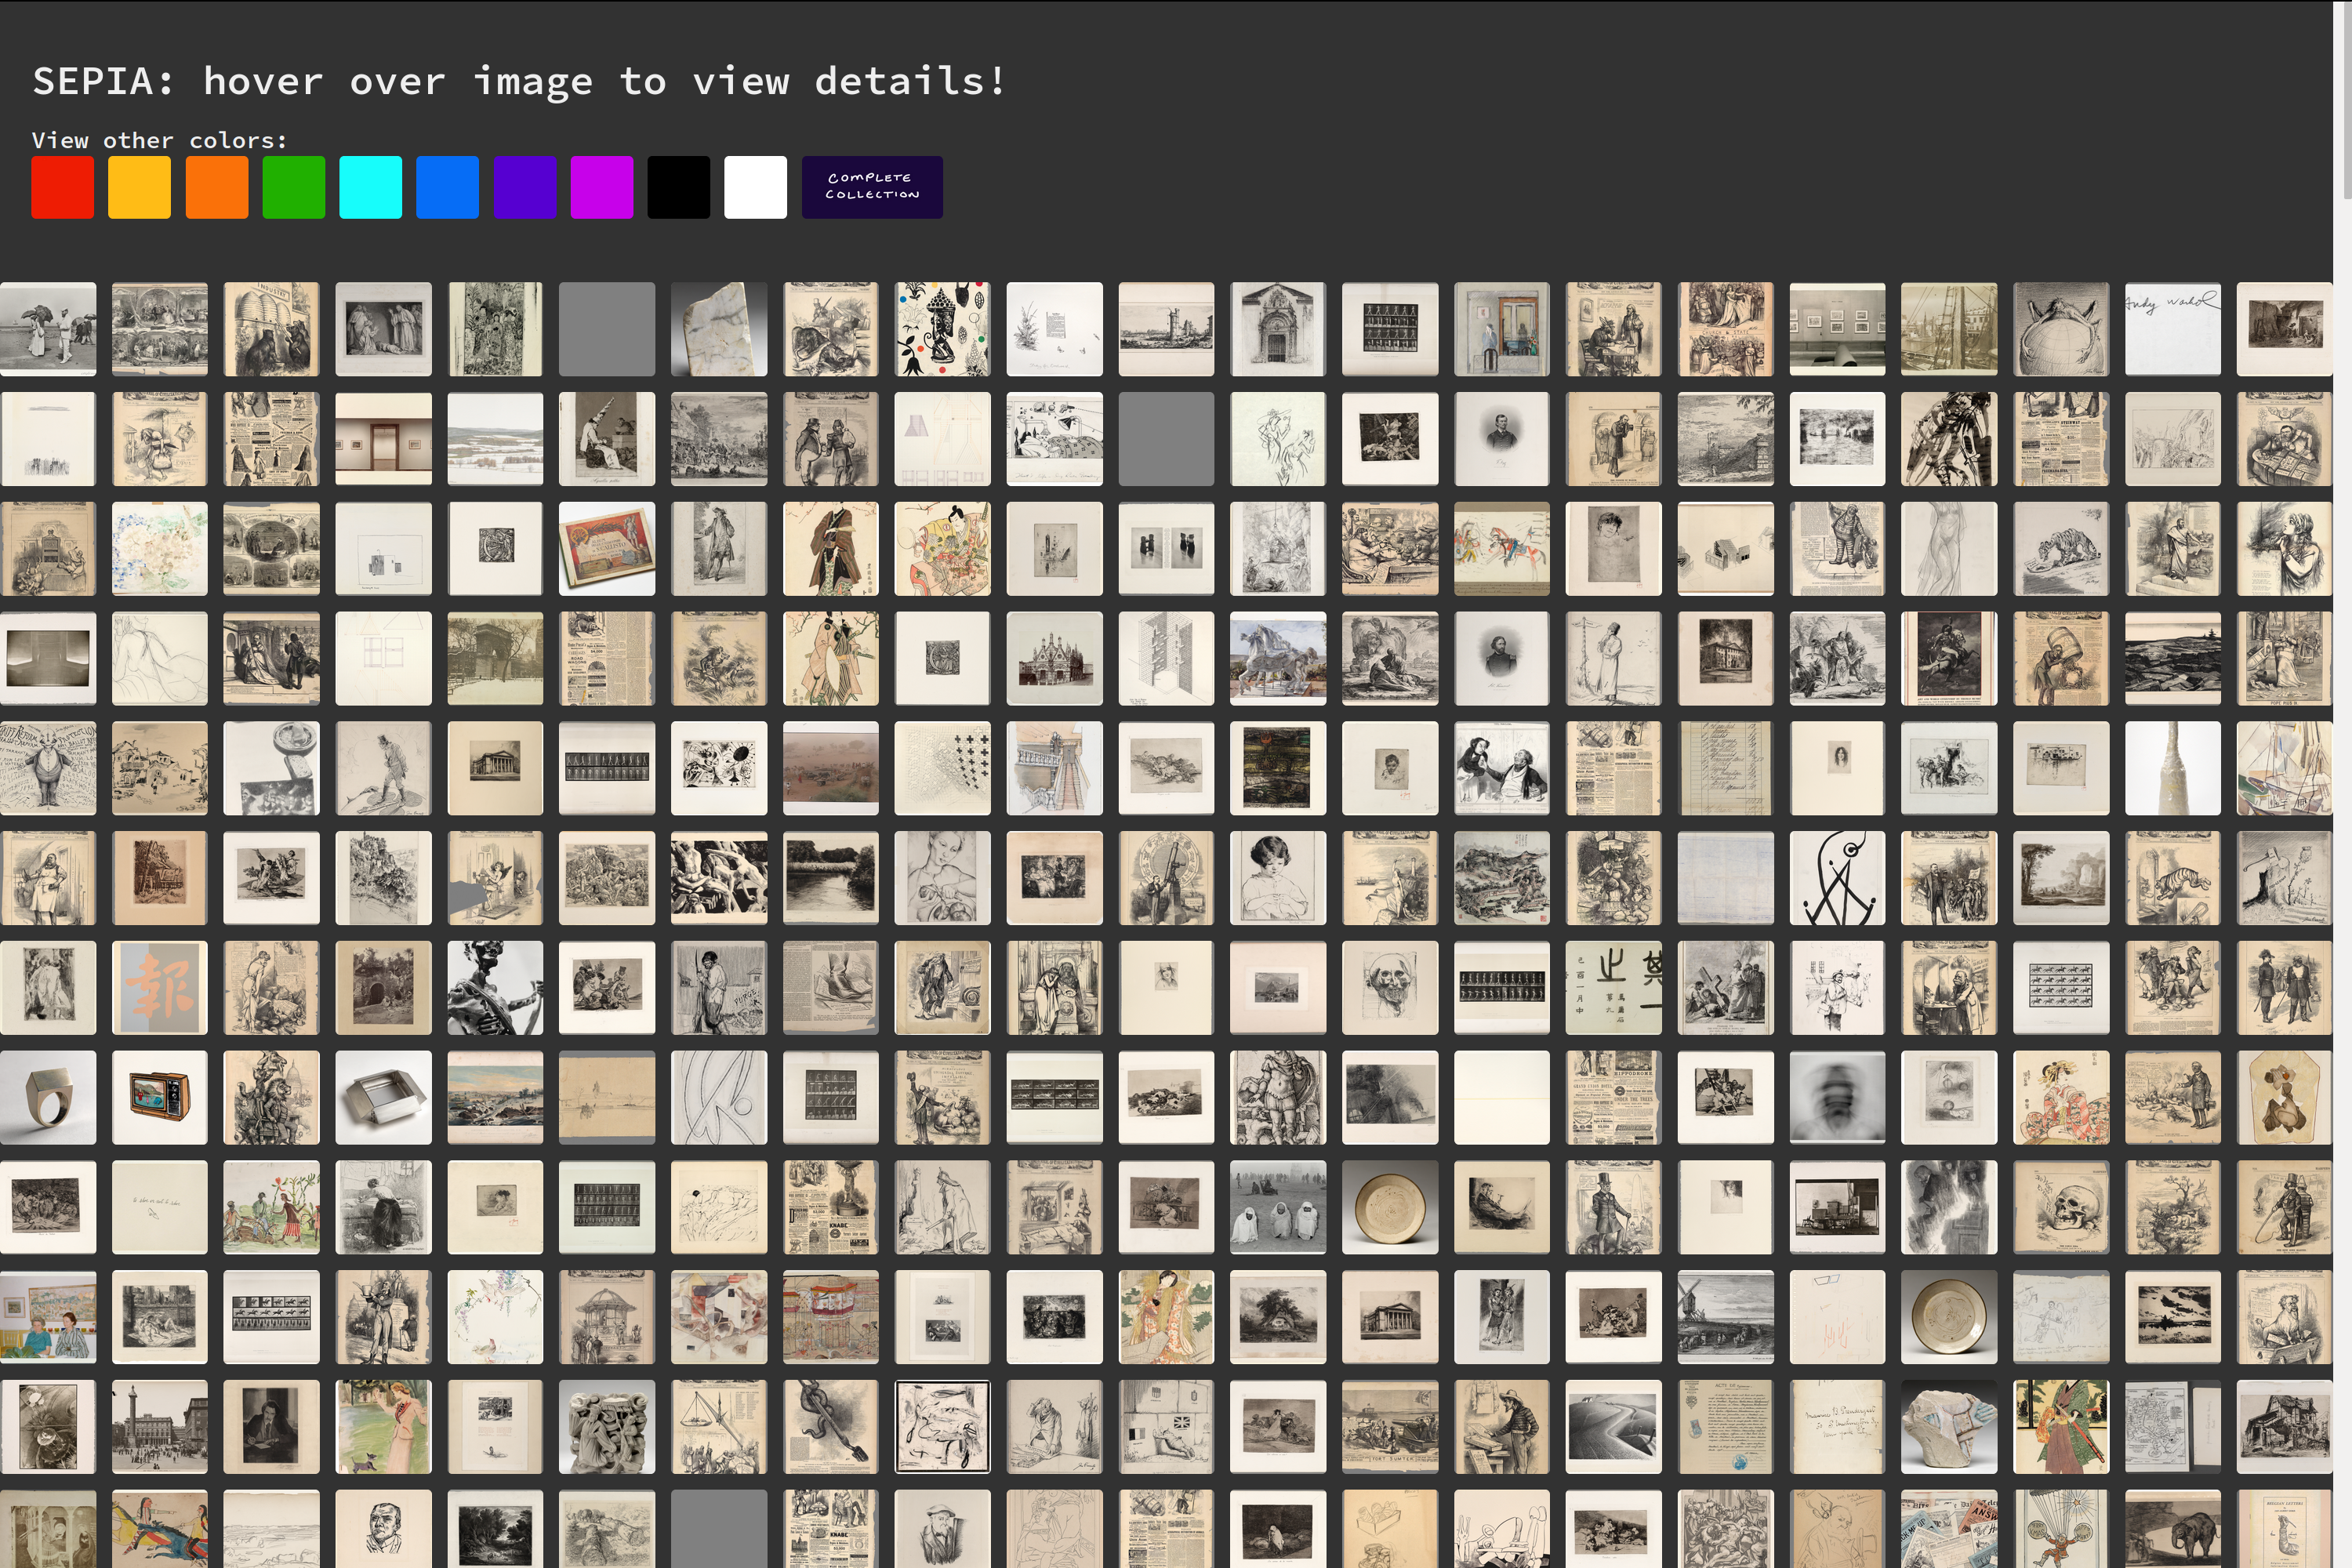Choose the green color swatch
The width and height of the screenshot is (2352, 1568).
pyautogui.click(x=293, y=187)
